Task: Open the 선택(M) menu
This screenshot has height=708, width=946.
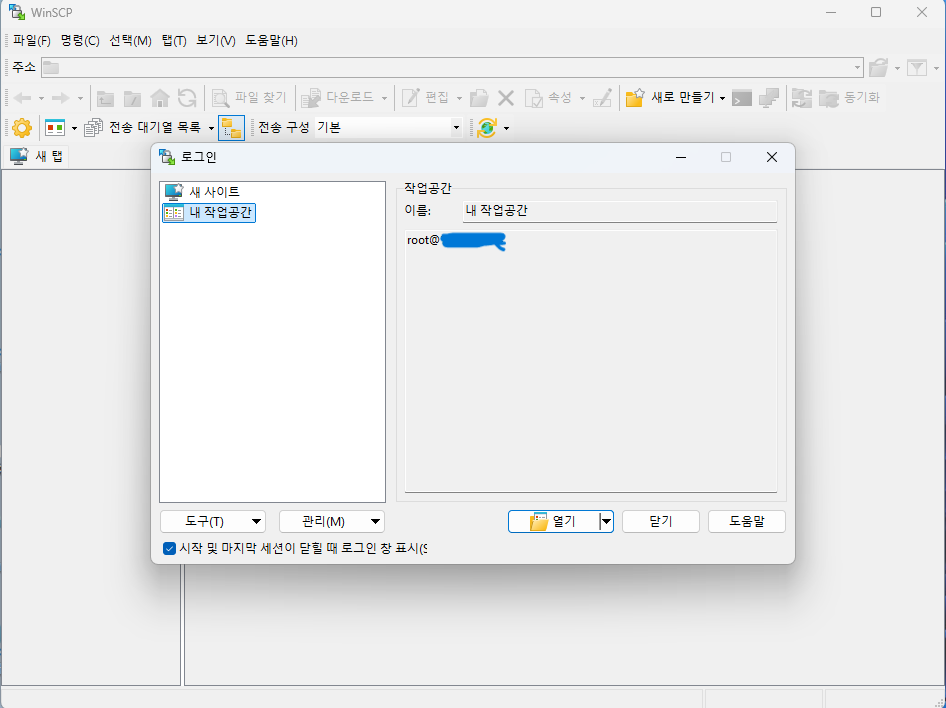Action: point(130,41)
